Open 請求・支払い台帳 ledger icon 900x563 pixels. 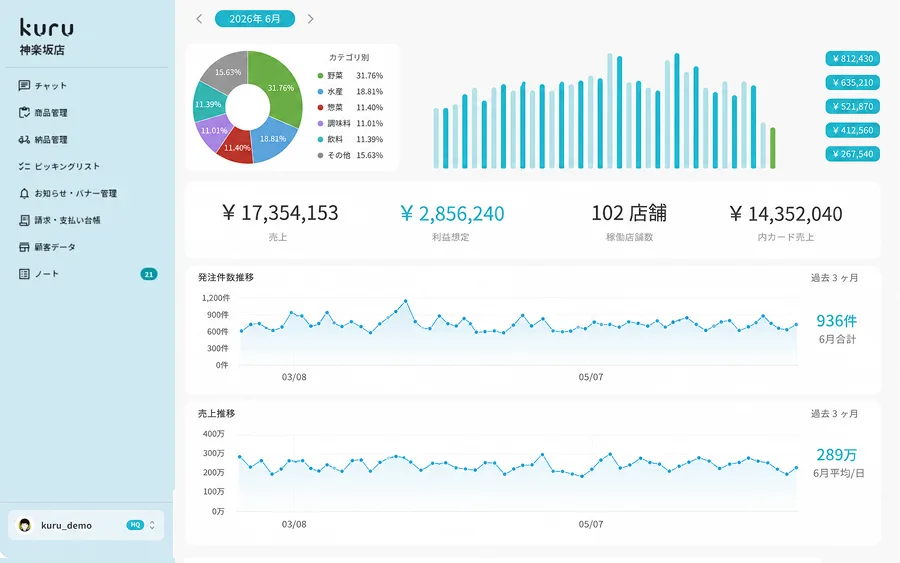(24, 220)
